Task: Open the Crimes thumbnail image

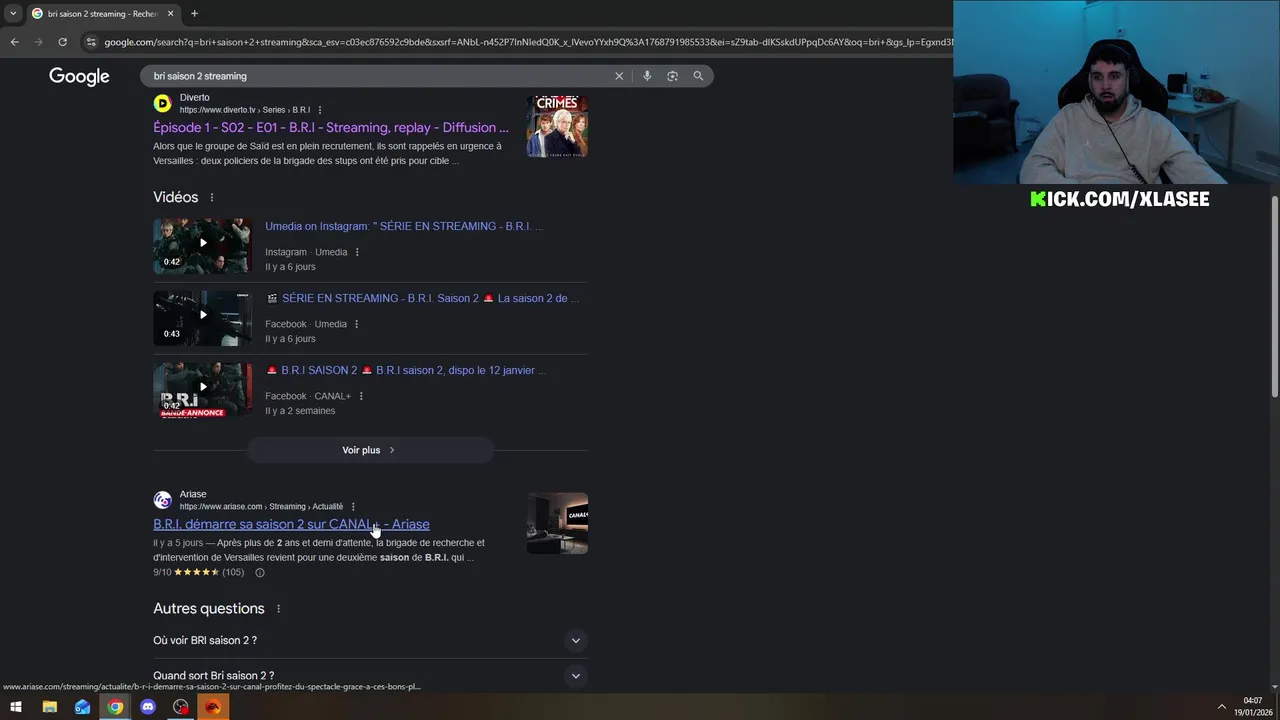Action: [557, 126]
